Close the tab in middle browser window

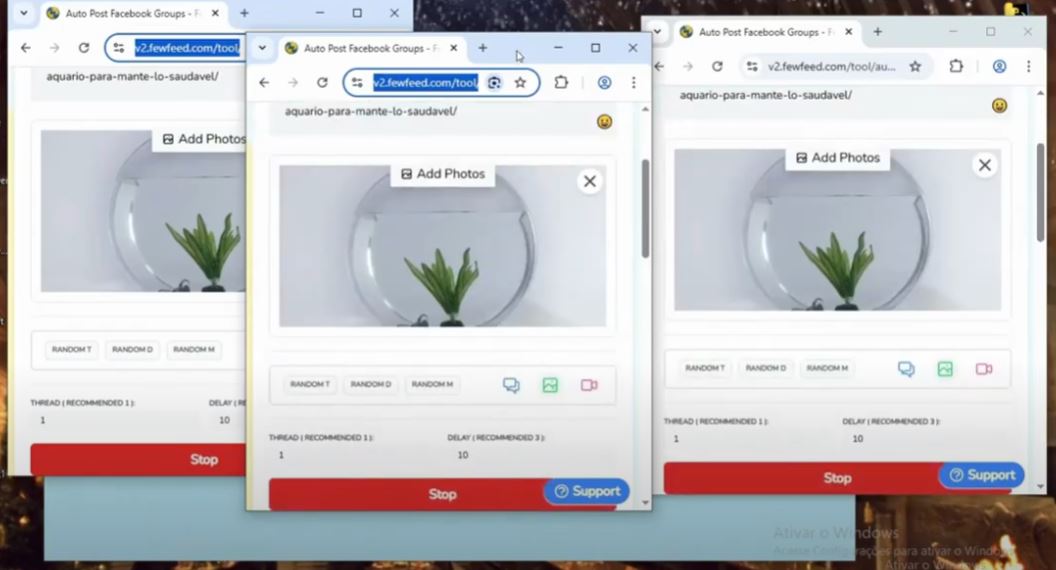coord(454,48)
